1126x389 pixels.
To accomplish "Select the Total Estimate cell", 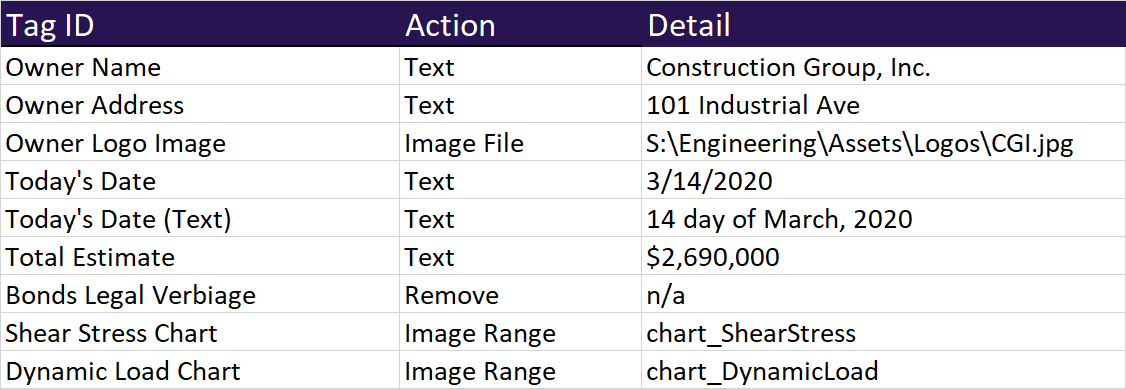I will (200, 257).
